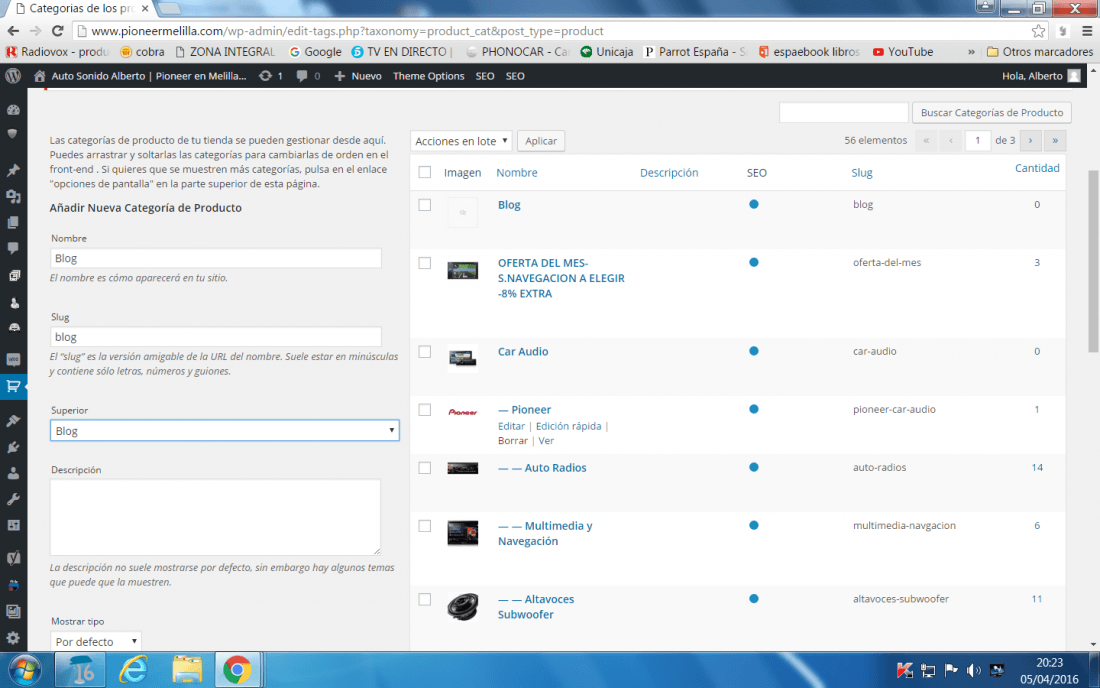This screenshot has width=1100, height=688.
Task: Open the Acciones en lote dropdown
Action: [461, 141]
